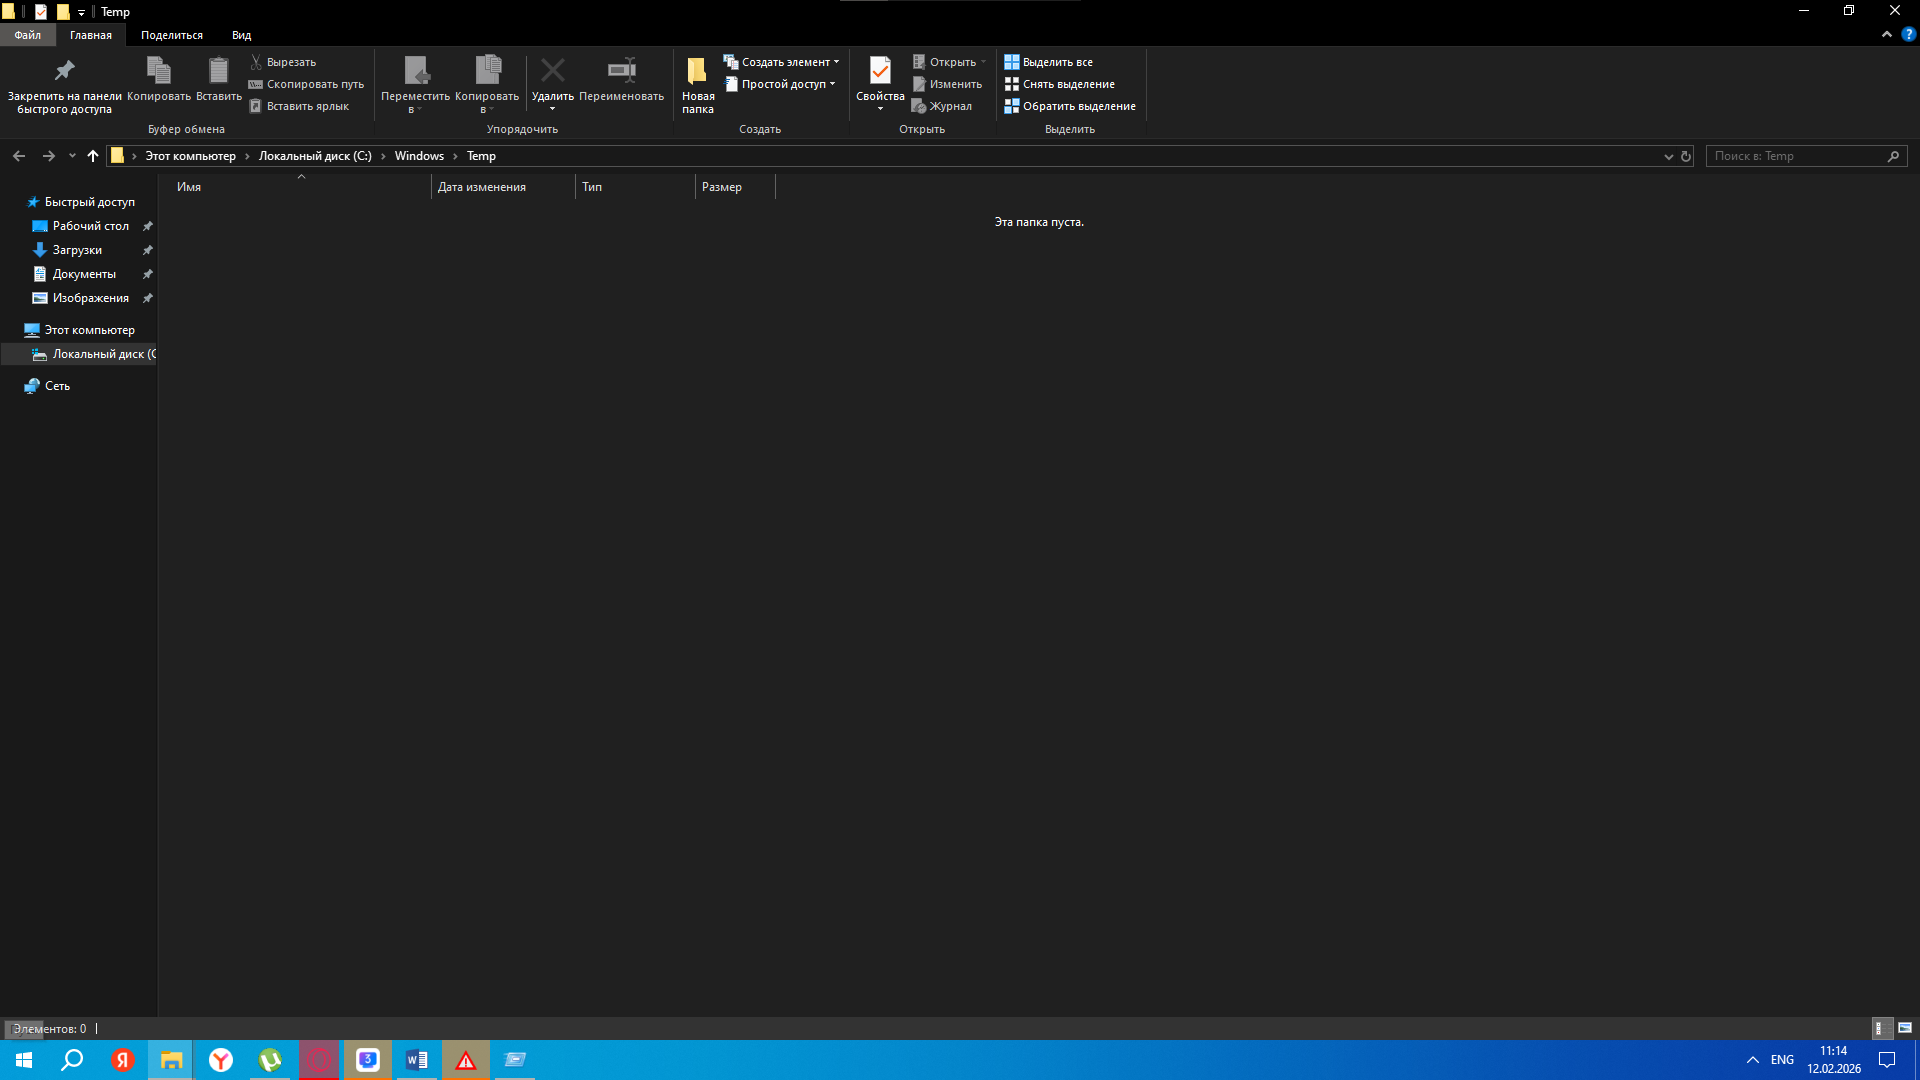1920x1080 pixels.
Task: Refresh the Temp folder view
Action: [1686, 156]
